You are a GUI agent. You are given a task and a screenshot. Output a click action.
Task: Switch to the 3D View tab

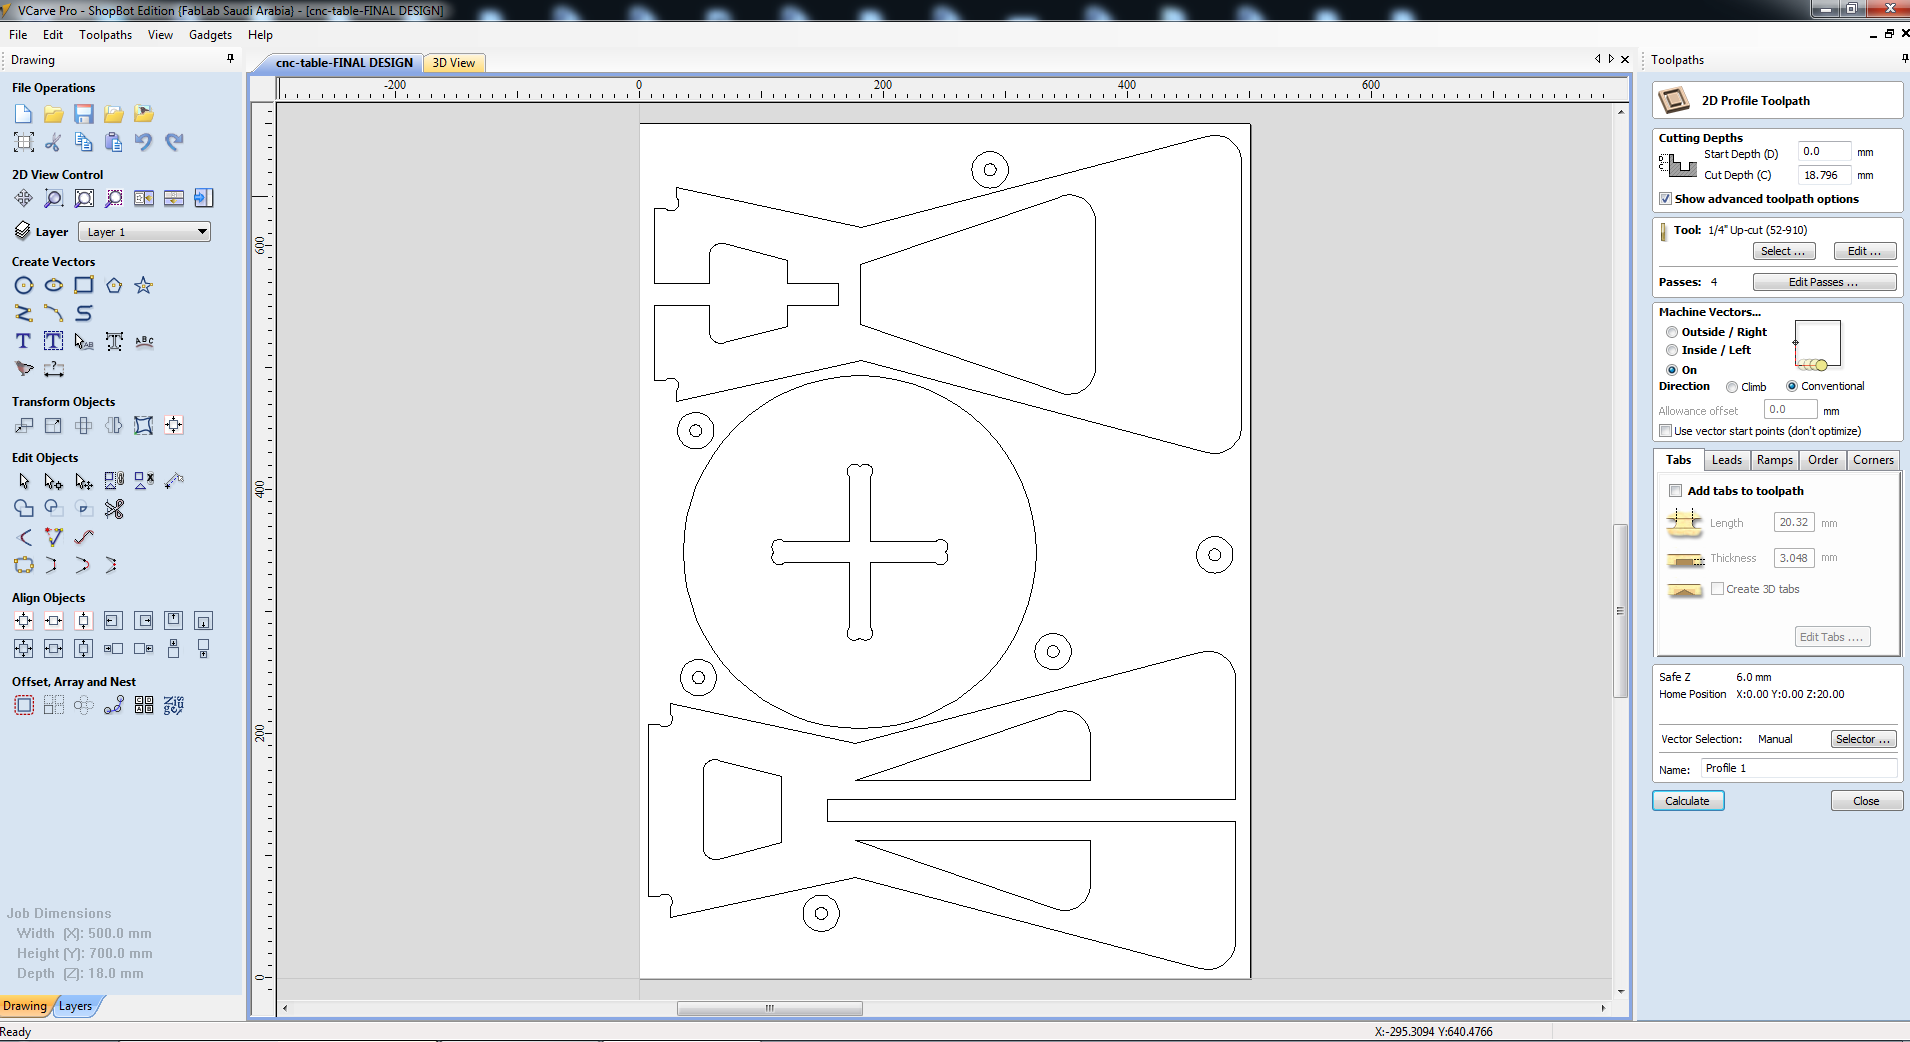pos(454,63)
